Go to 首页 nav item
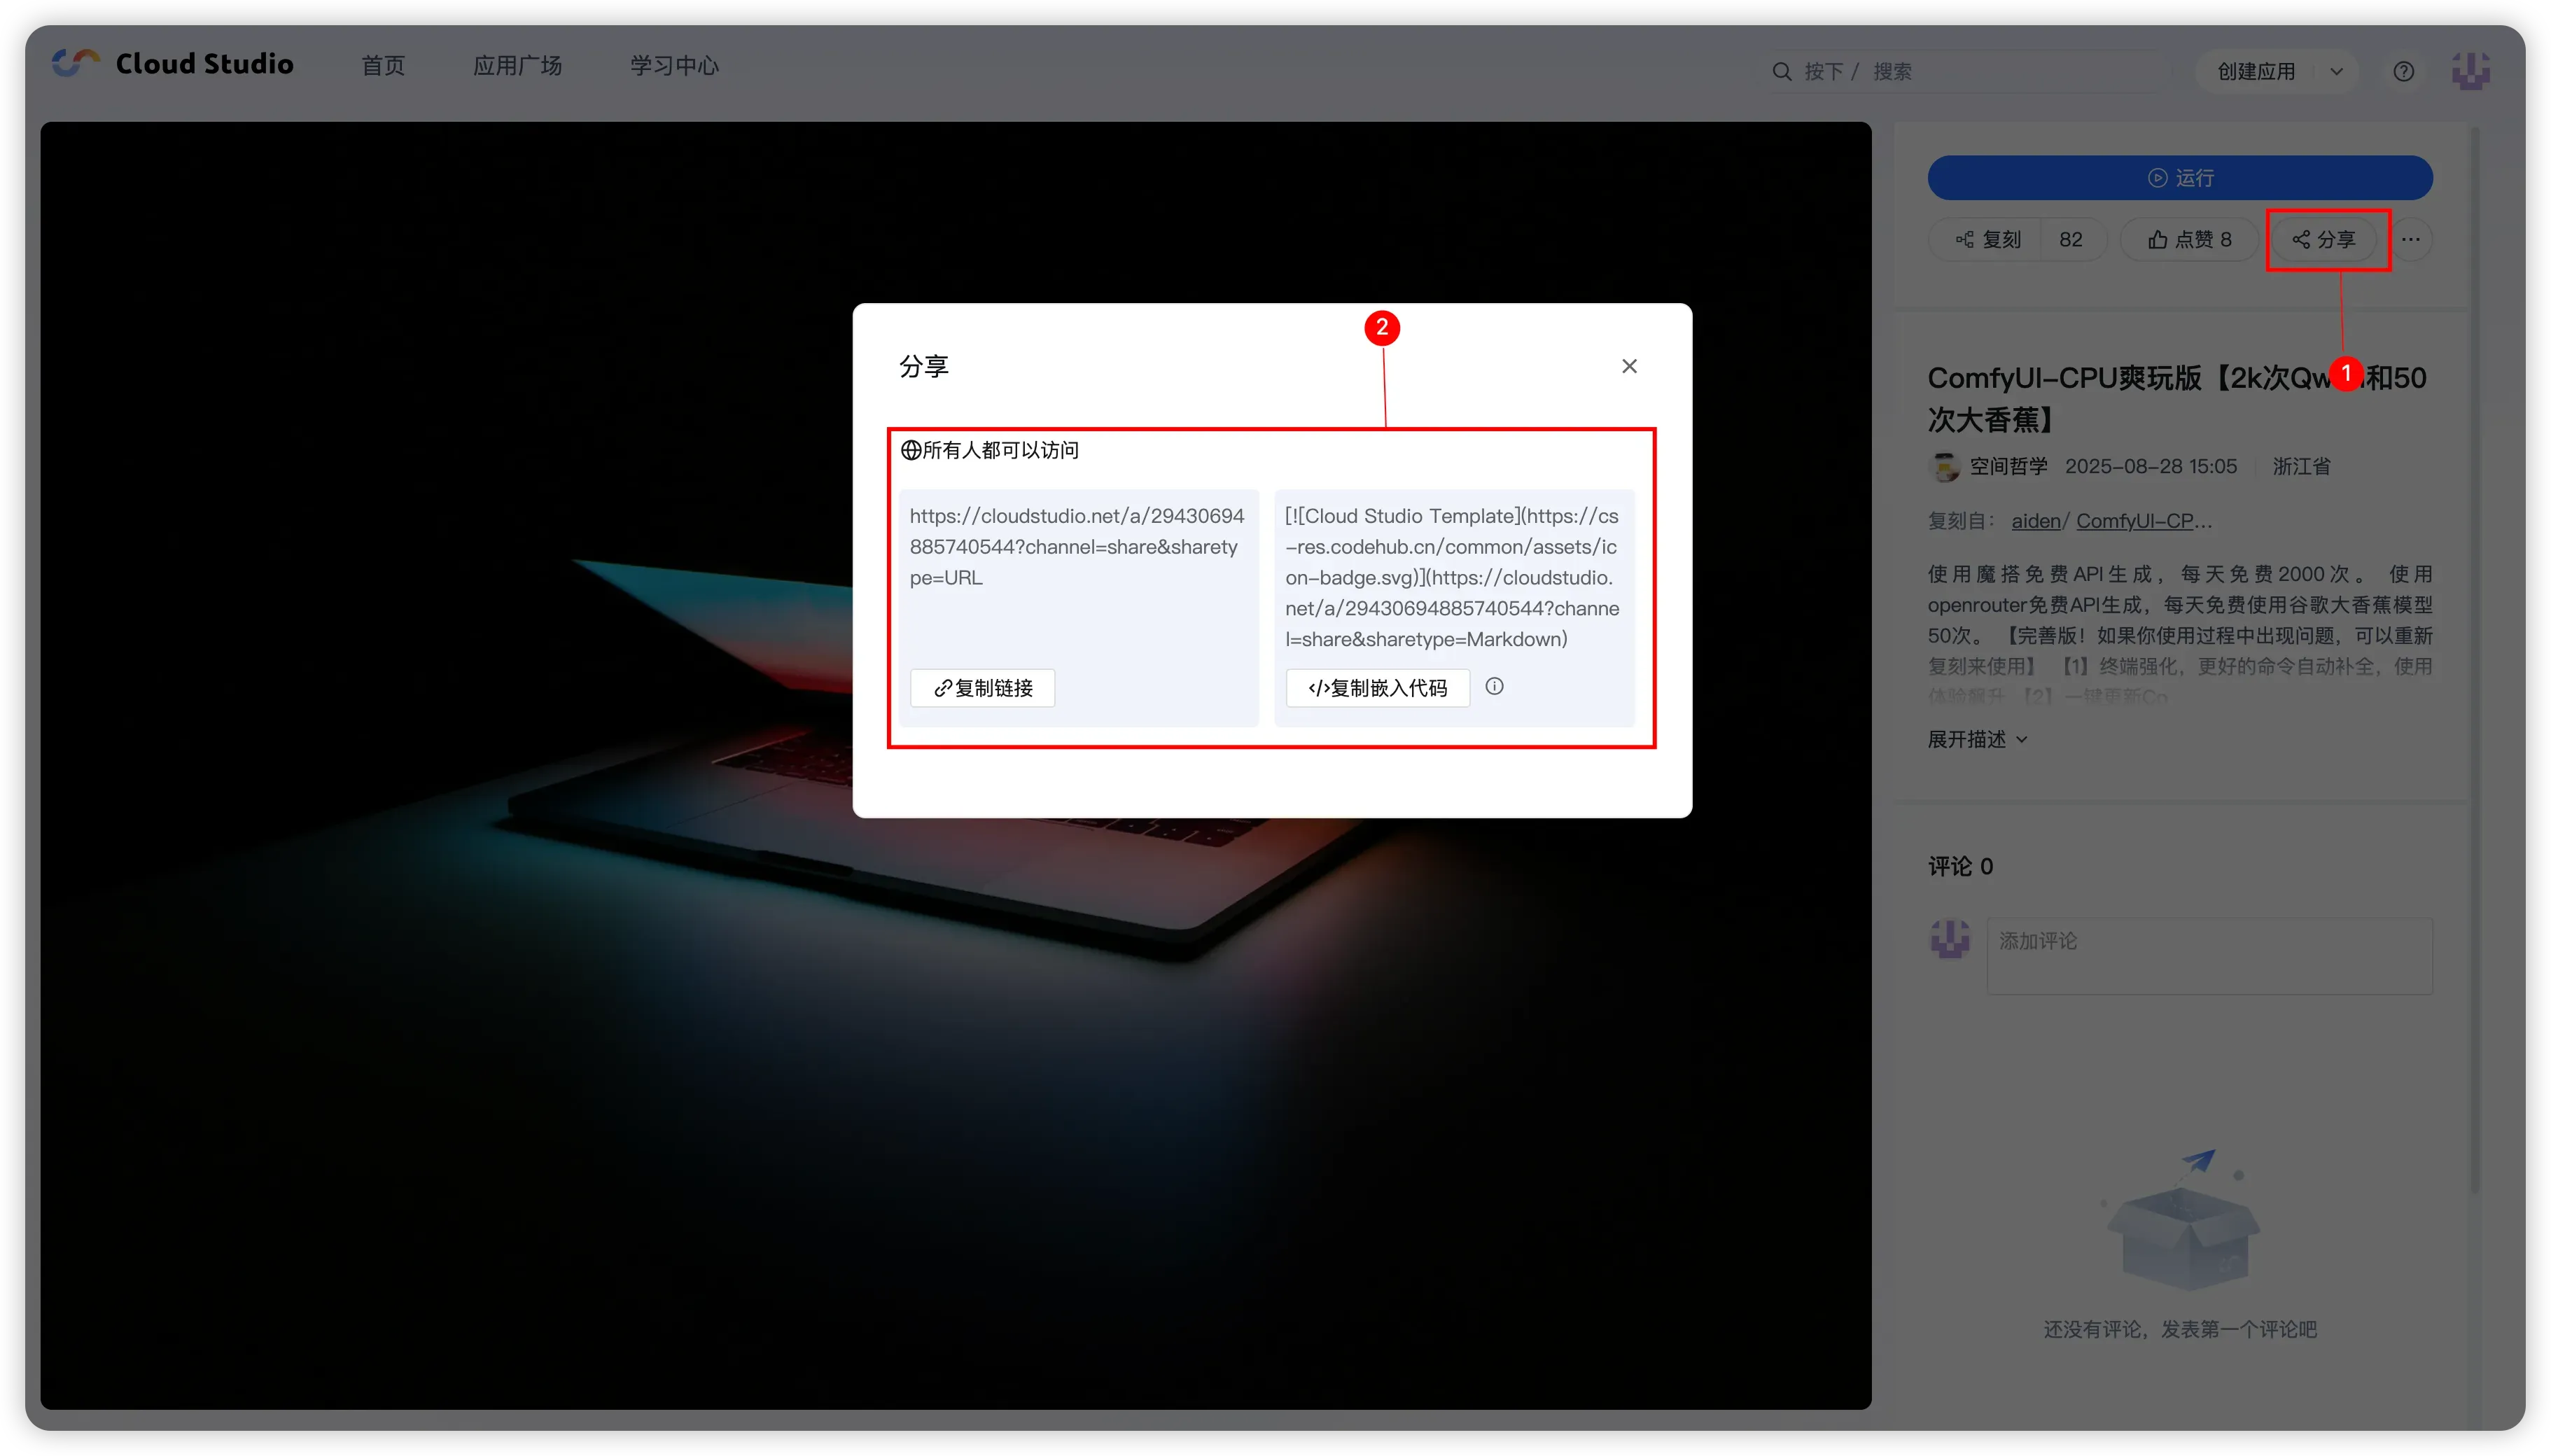Image resolution: width=2551 pixels, height=1456 pixels. (x=383, y=65)
